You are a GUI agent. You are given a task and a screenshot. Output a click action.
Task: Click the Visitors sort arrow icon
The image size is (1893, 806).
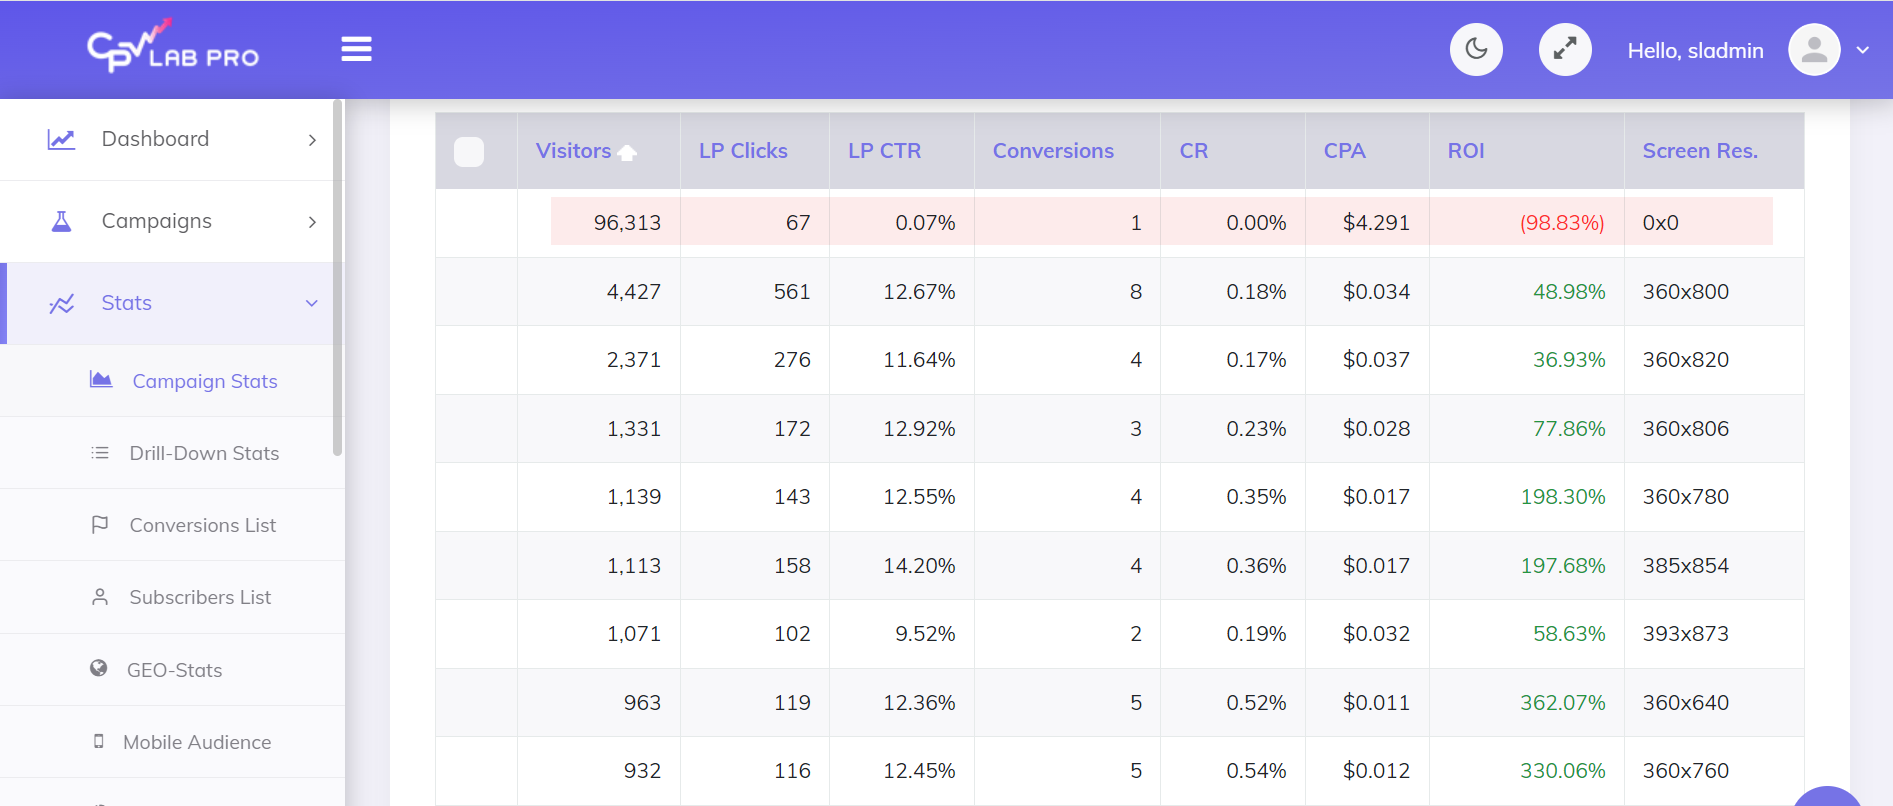click(x=627, y=152)
